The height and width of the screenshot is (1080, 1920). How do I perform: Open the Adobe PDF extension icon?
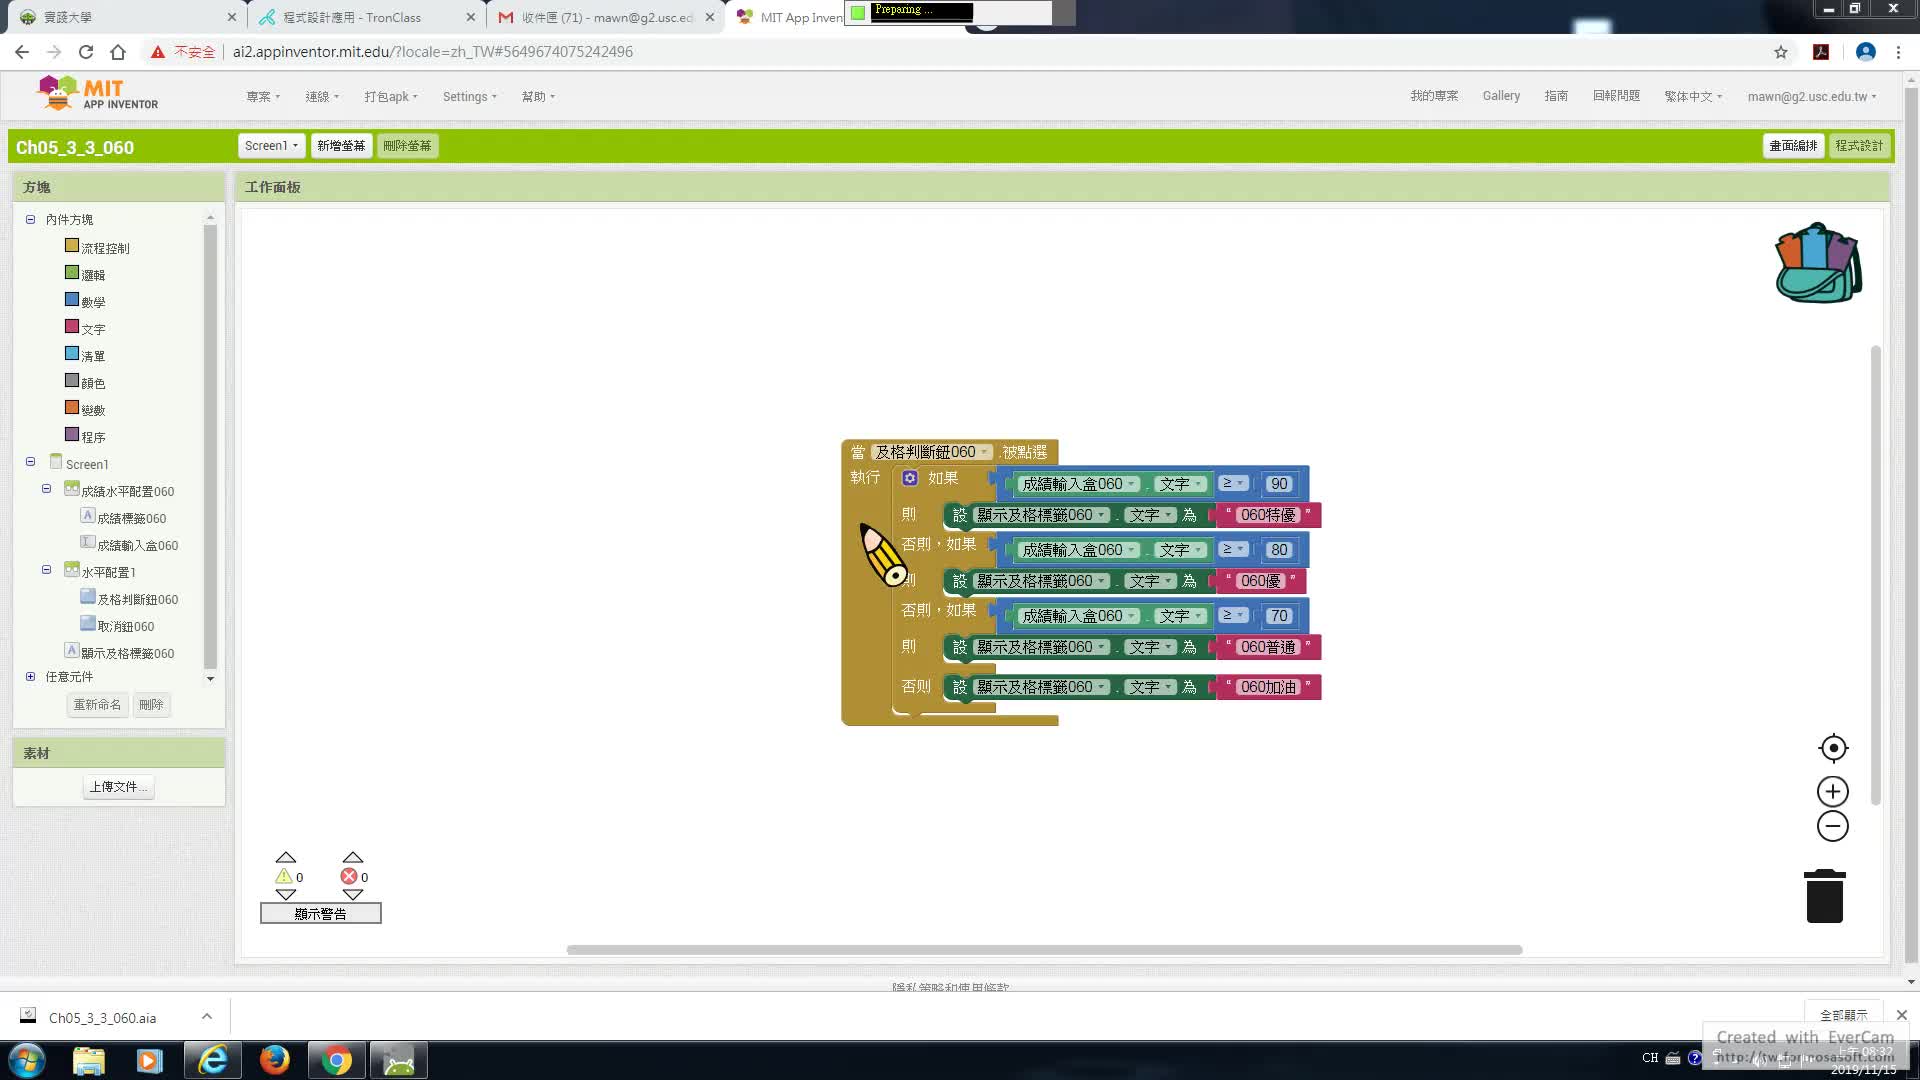coord(1821,52)
